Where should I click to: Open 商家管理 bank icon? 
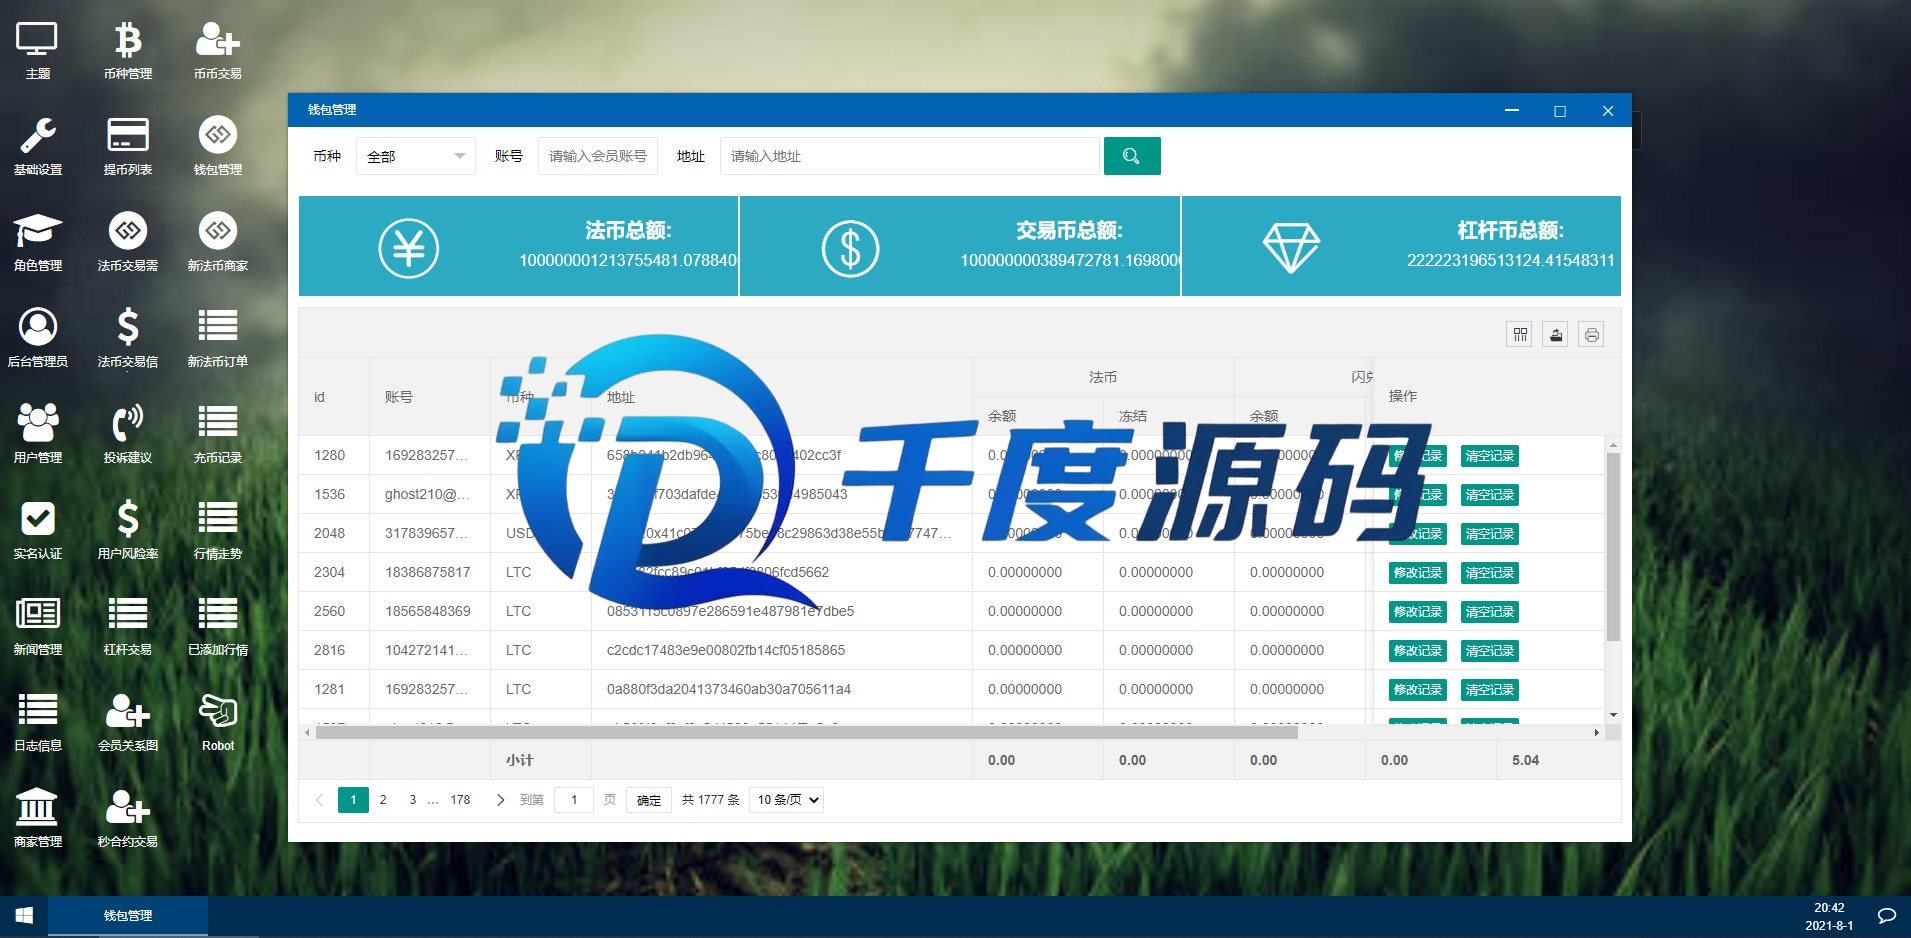(38, 818)
